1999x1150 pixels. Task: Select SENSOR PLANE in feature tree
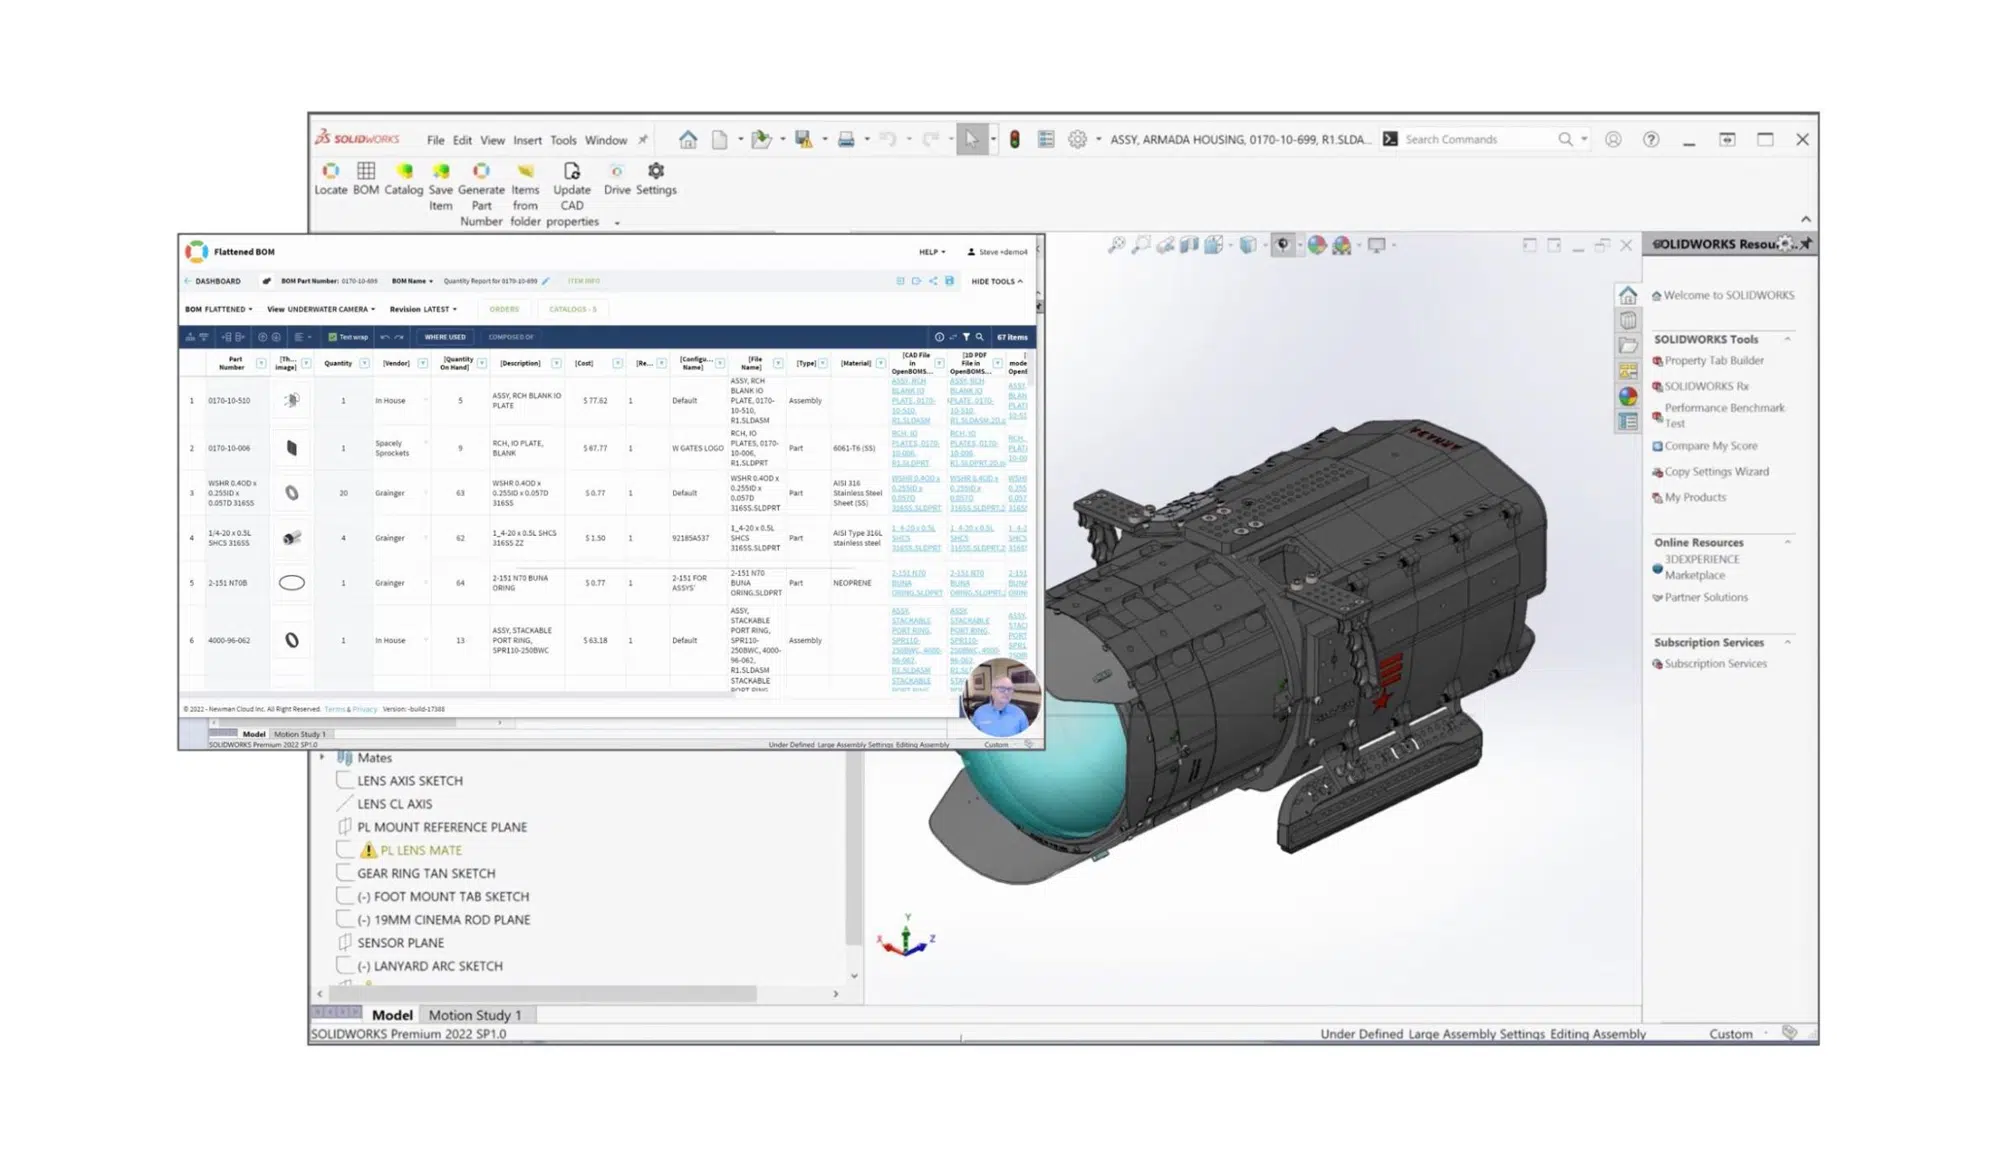[400, 943]
